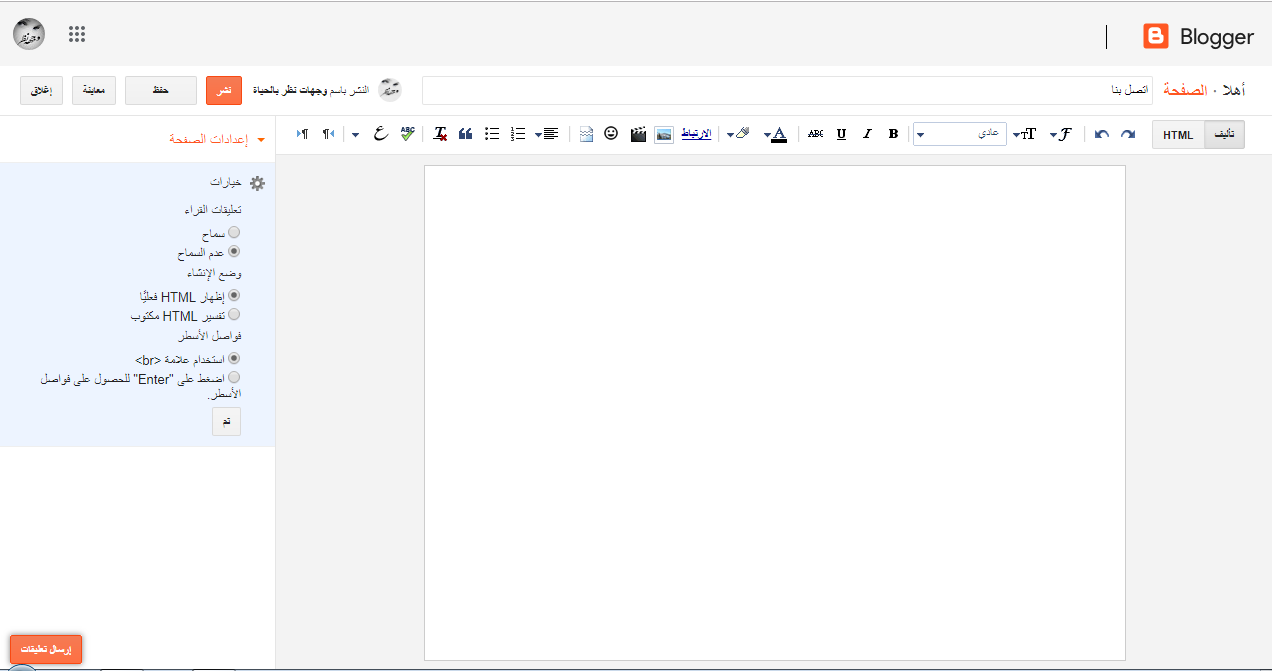Click the معاينة preview button
The height and width of the screenshot is (671, 1272).
tap(94, 90)
